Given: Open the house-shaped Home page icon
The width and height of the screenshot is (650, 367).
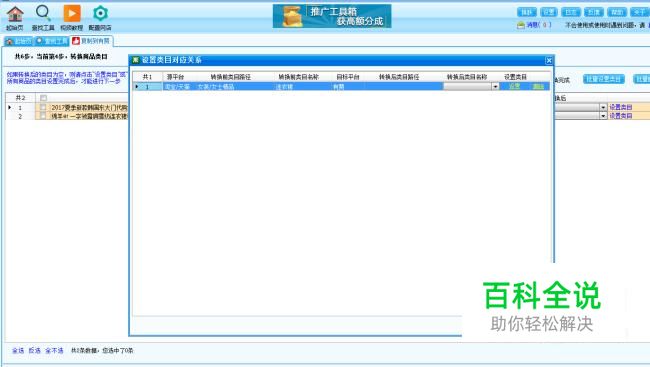Looking at the screenshot, I should (15, 18).
